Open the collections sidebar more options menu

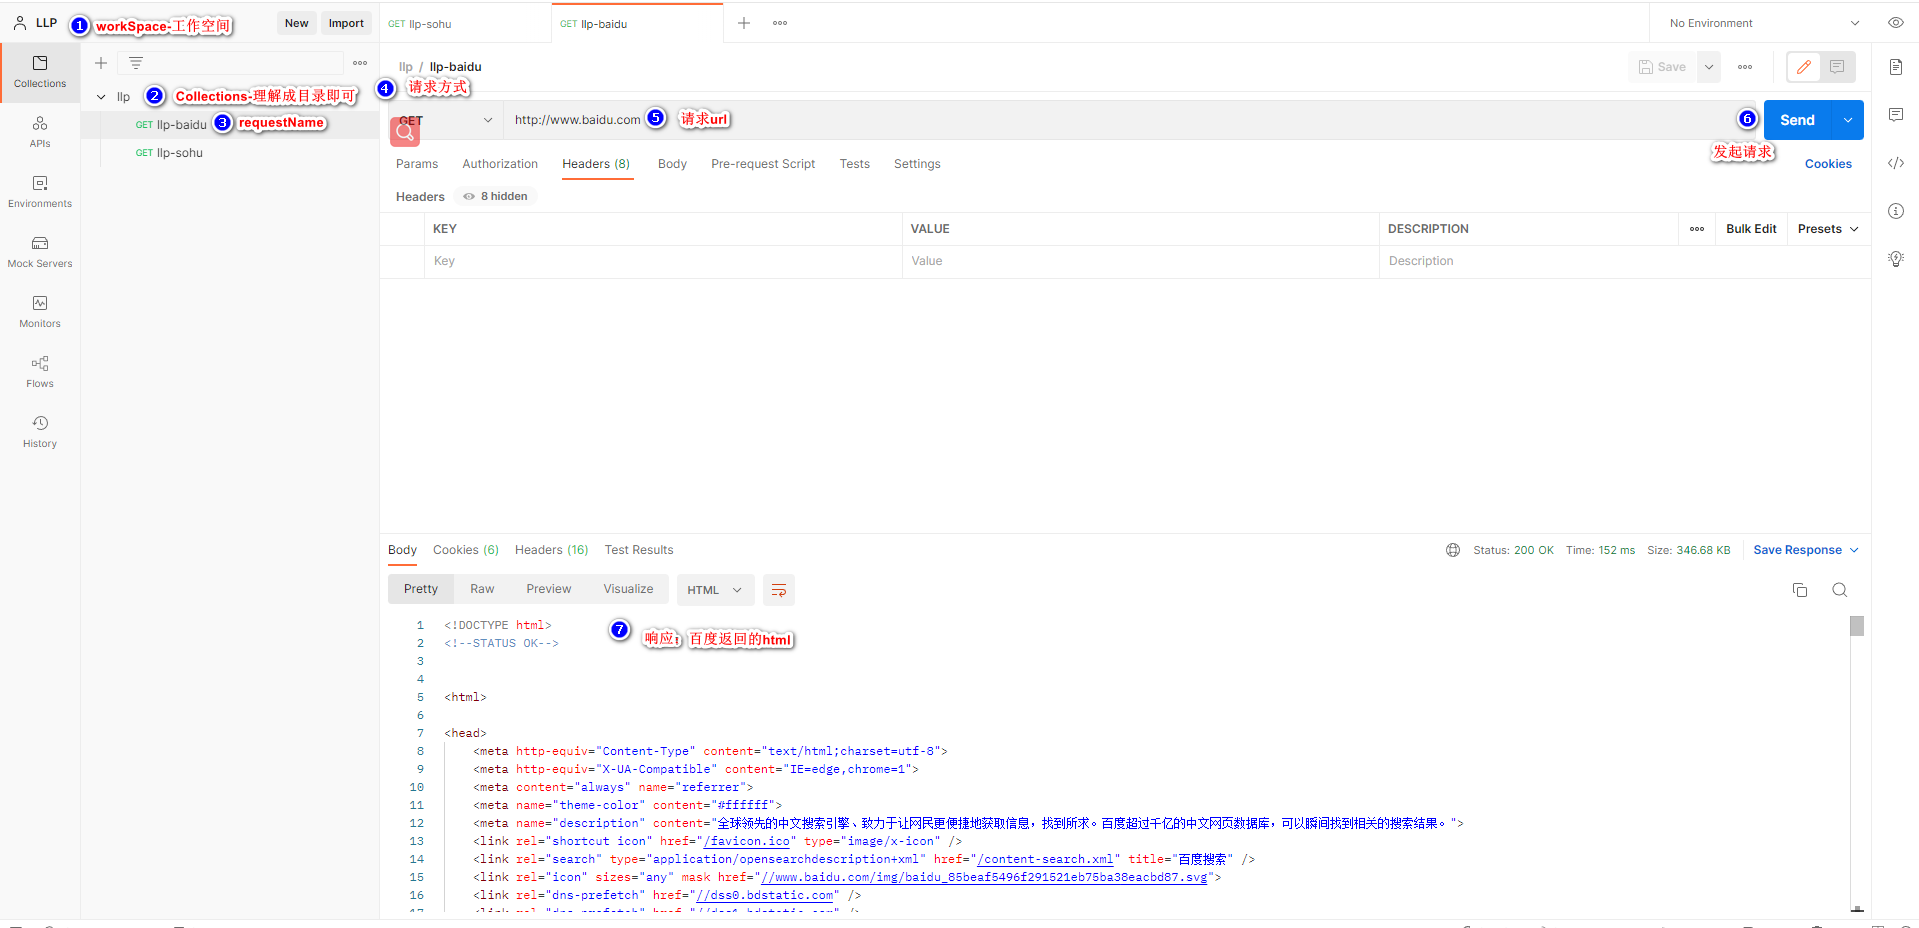[360, 63]
